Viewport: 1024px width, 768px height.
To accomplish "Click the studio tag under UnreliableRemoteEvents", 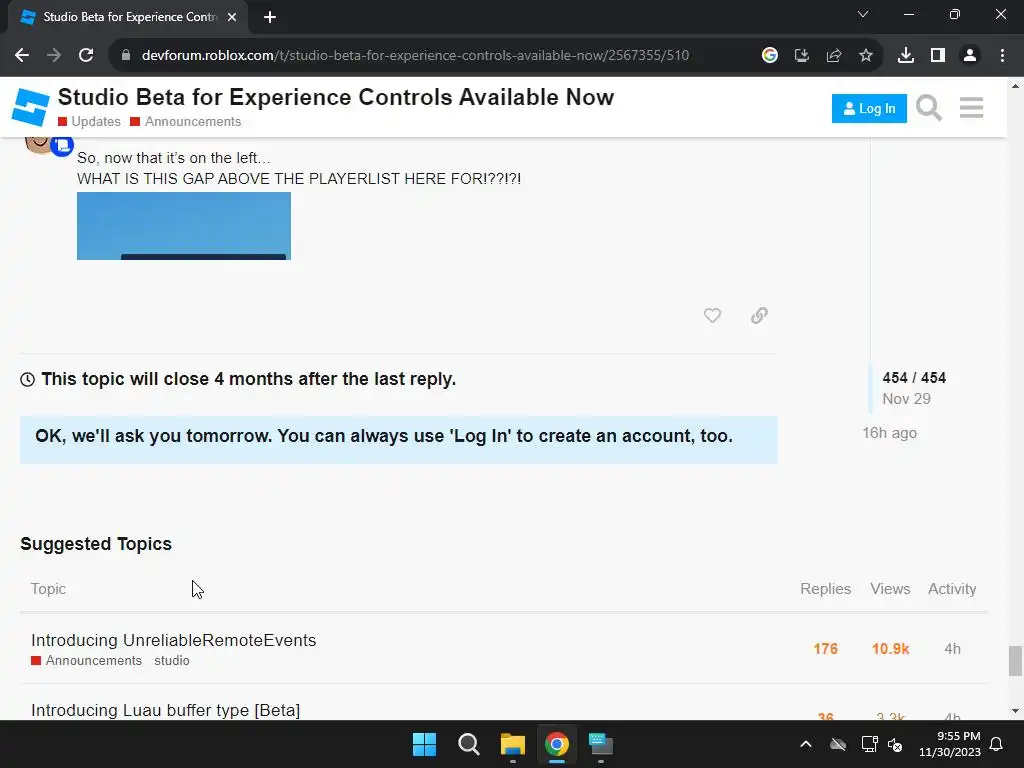I will coord(172,660).
